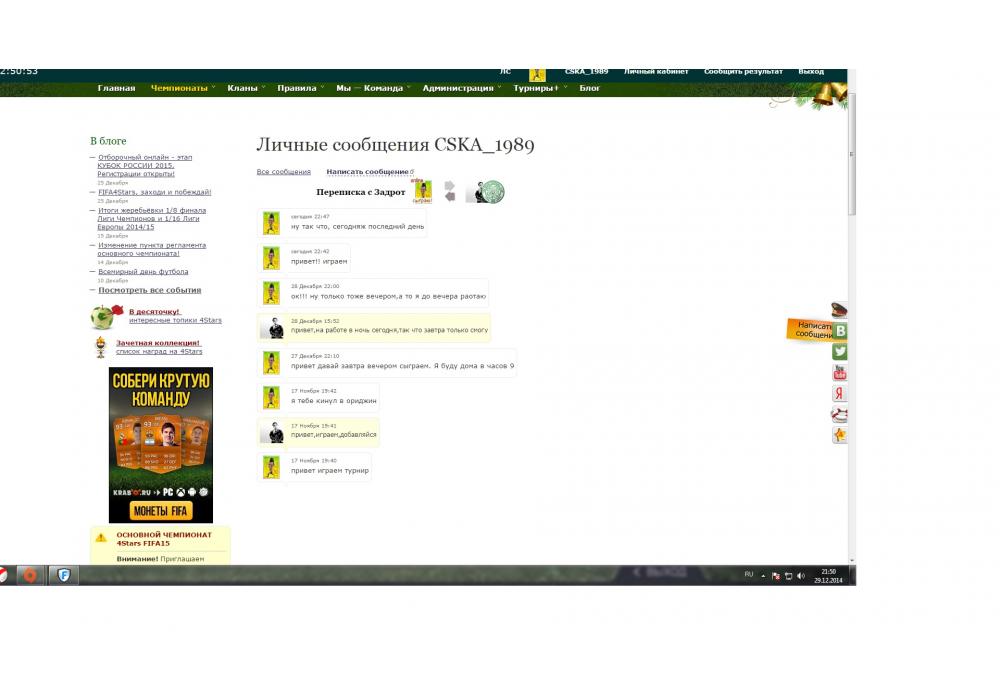Click the star favorites sidebar icon
This screenshot has width=1000, height=700.
click(x=840, y=435)
